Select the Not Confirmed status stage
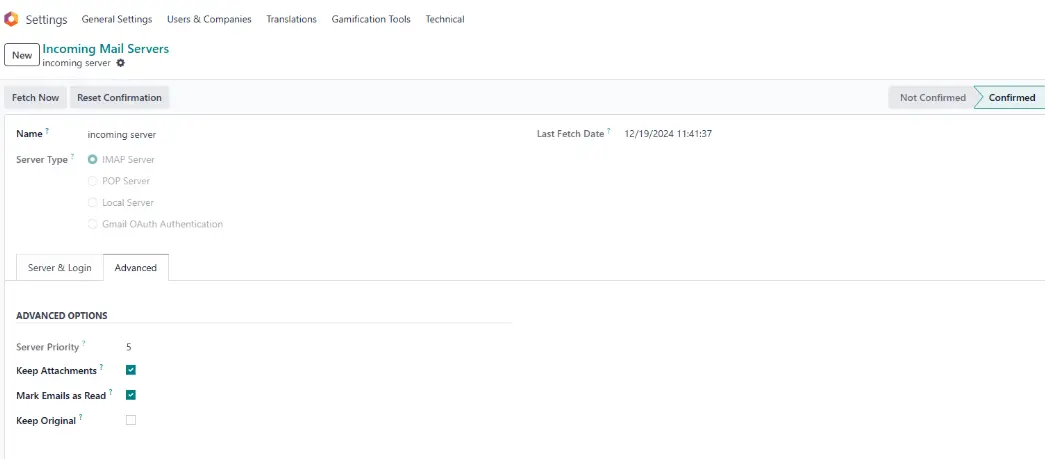This screenshot has width=1045, height=459. [932, 98]
